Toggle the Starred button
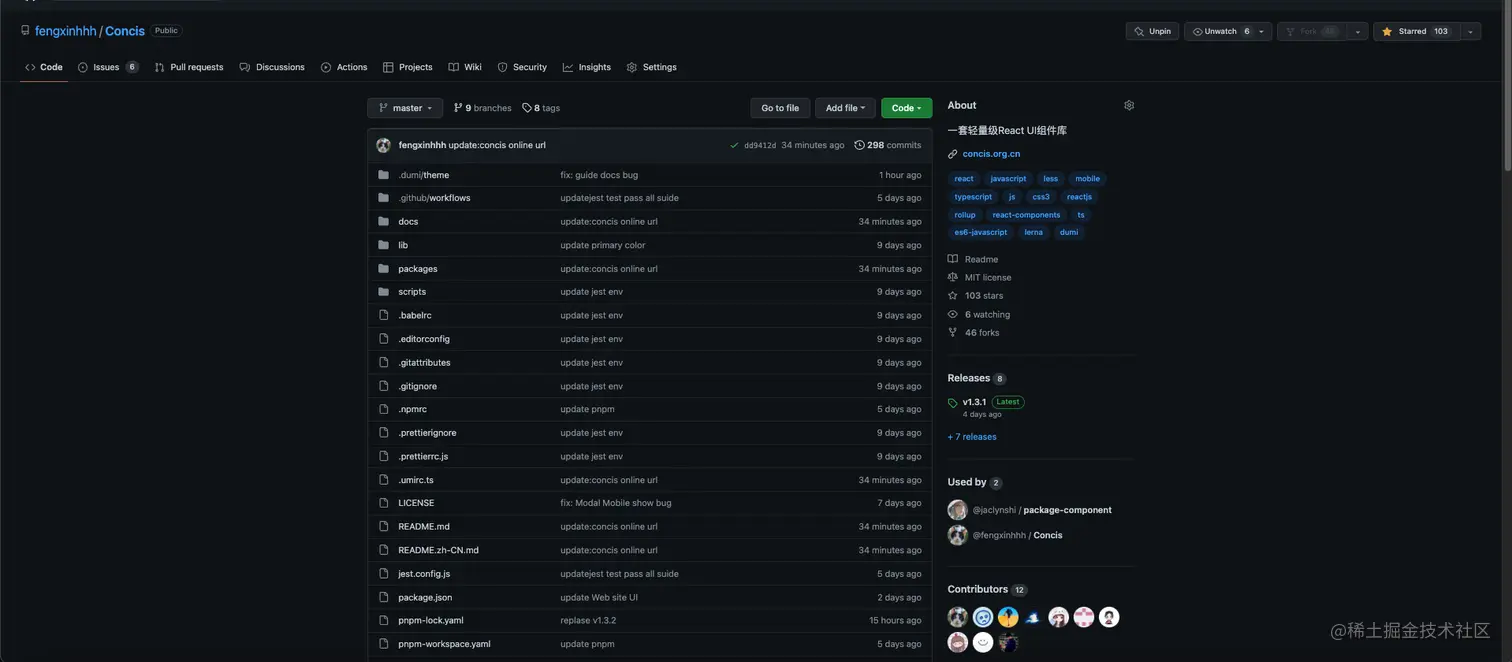The height and width of the screenshot is (662, 1512). (x=1416, y=31)
